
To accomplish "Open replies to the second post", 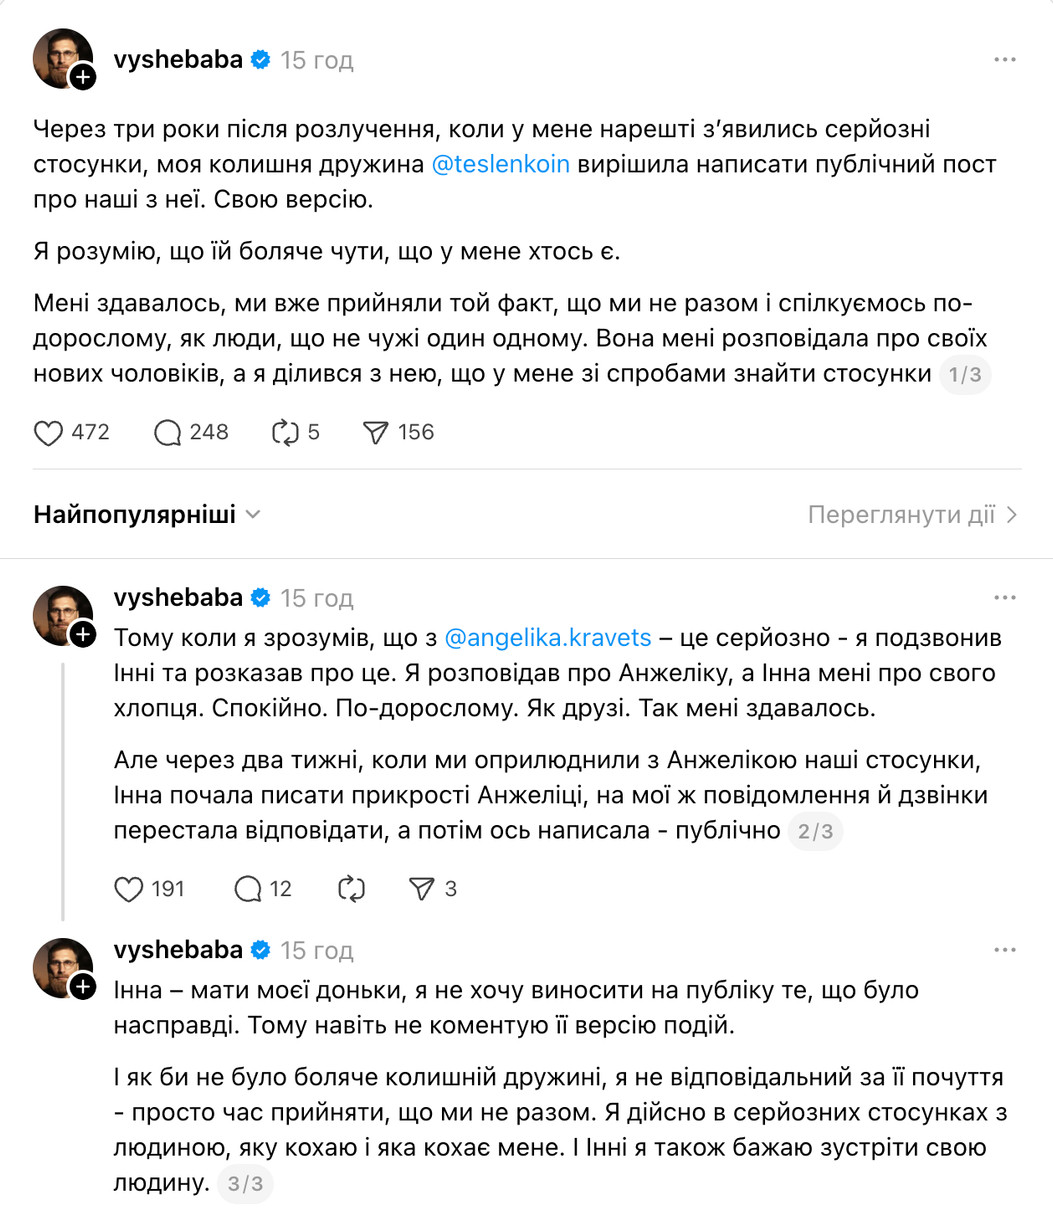I will pyautogui.click(x=246, y=888).
